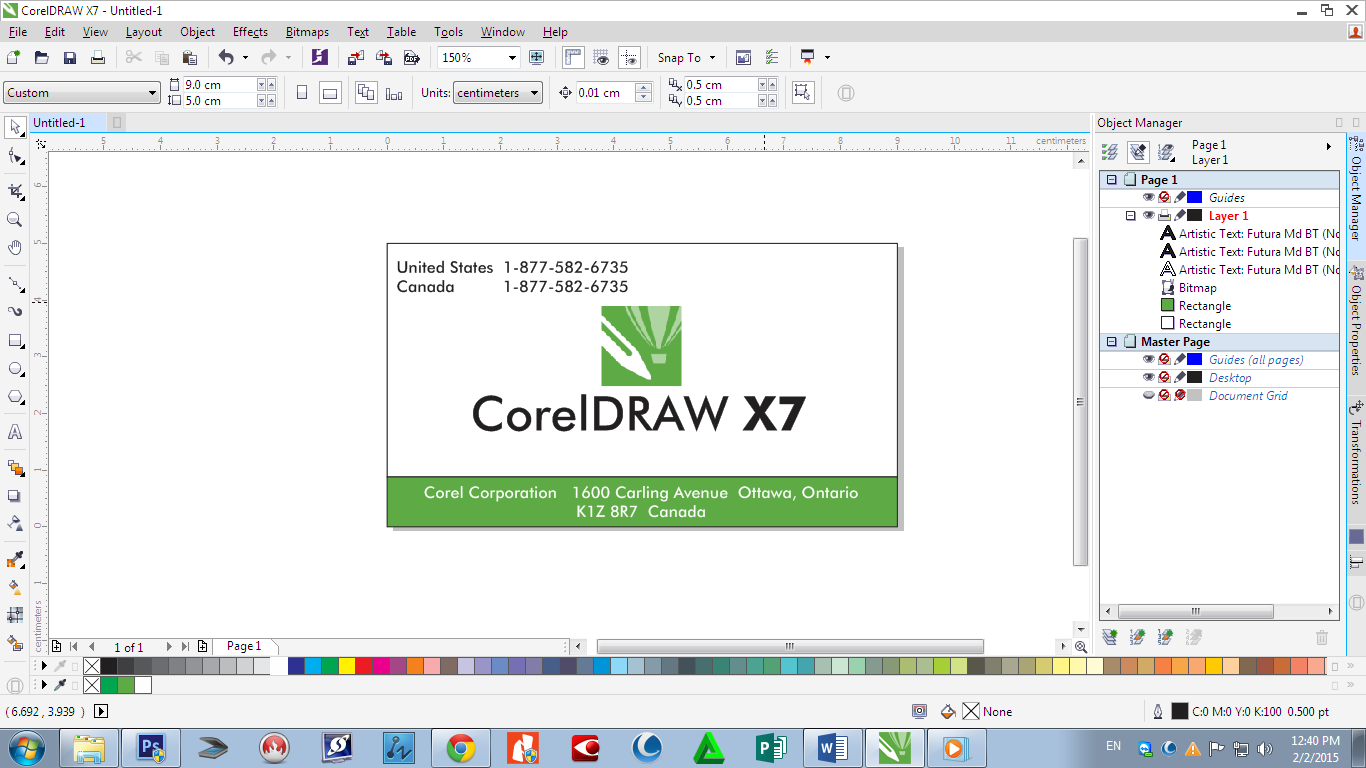The image size is (1366, 768).
Task: Open Google Chrome from the taskbar
Action: pos(461,747)
